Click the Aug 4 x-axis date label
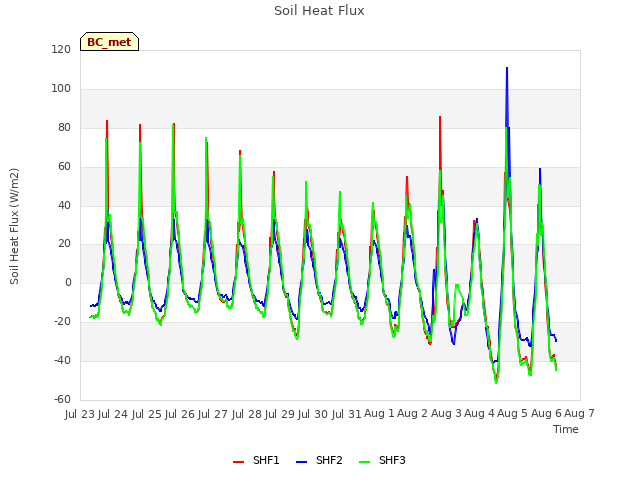This screenshot has width=640, height=480. [x=479, y=414]
